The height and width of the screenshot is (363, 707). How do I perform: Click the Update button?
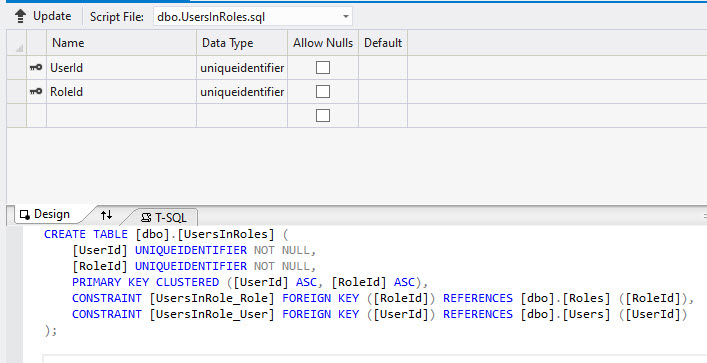pos(43,16)
